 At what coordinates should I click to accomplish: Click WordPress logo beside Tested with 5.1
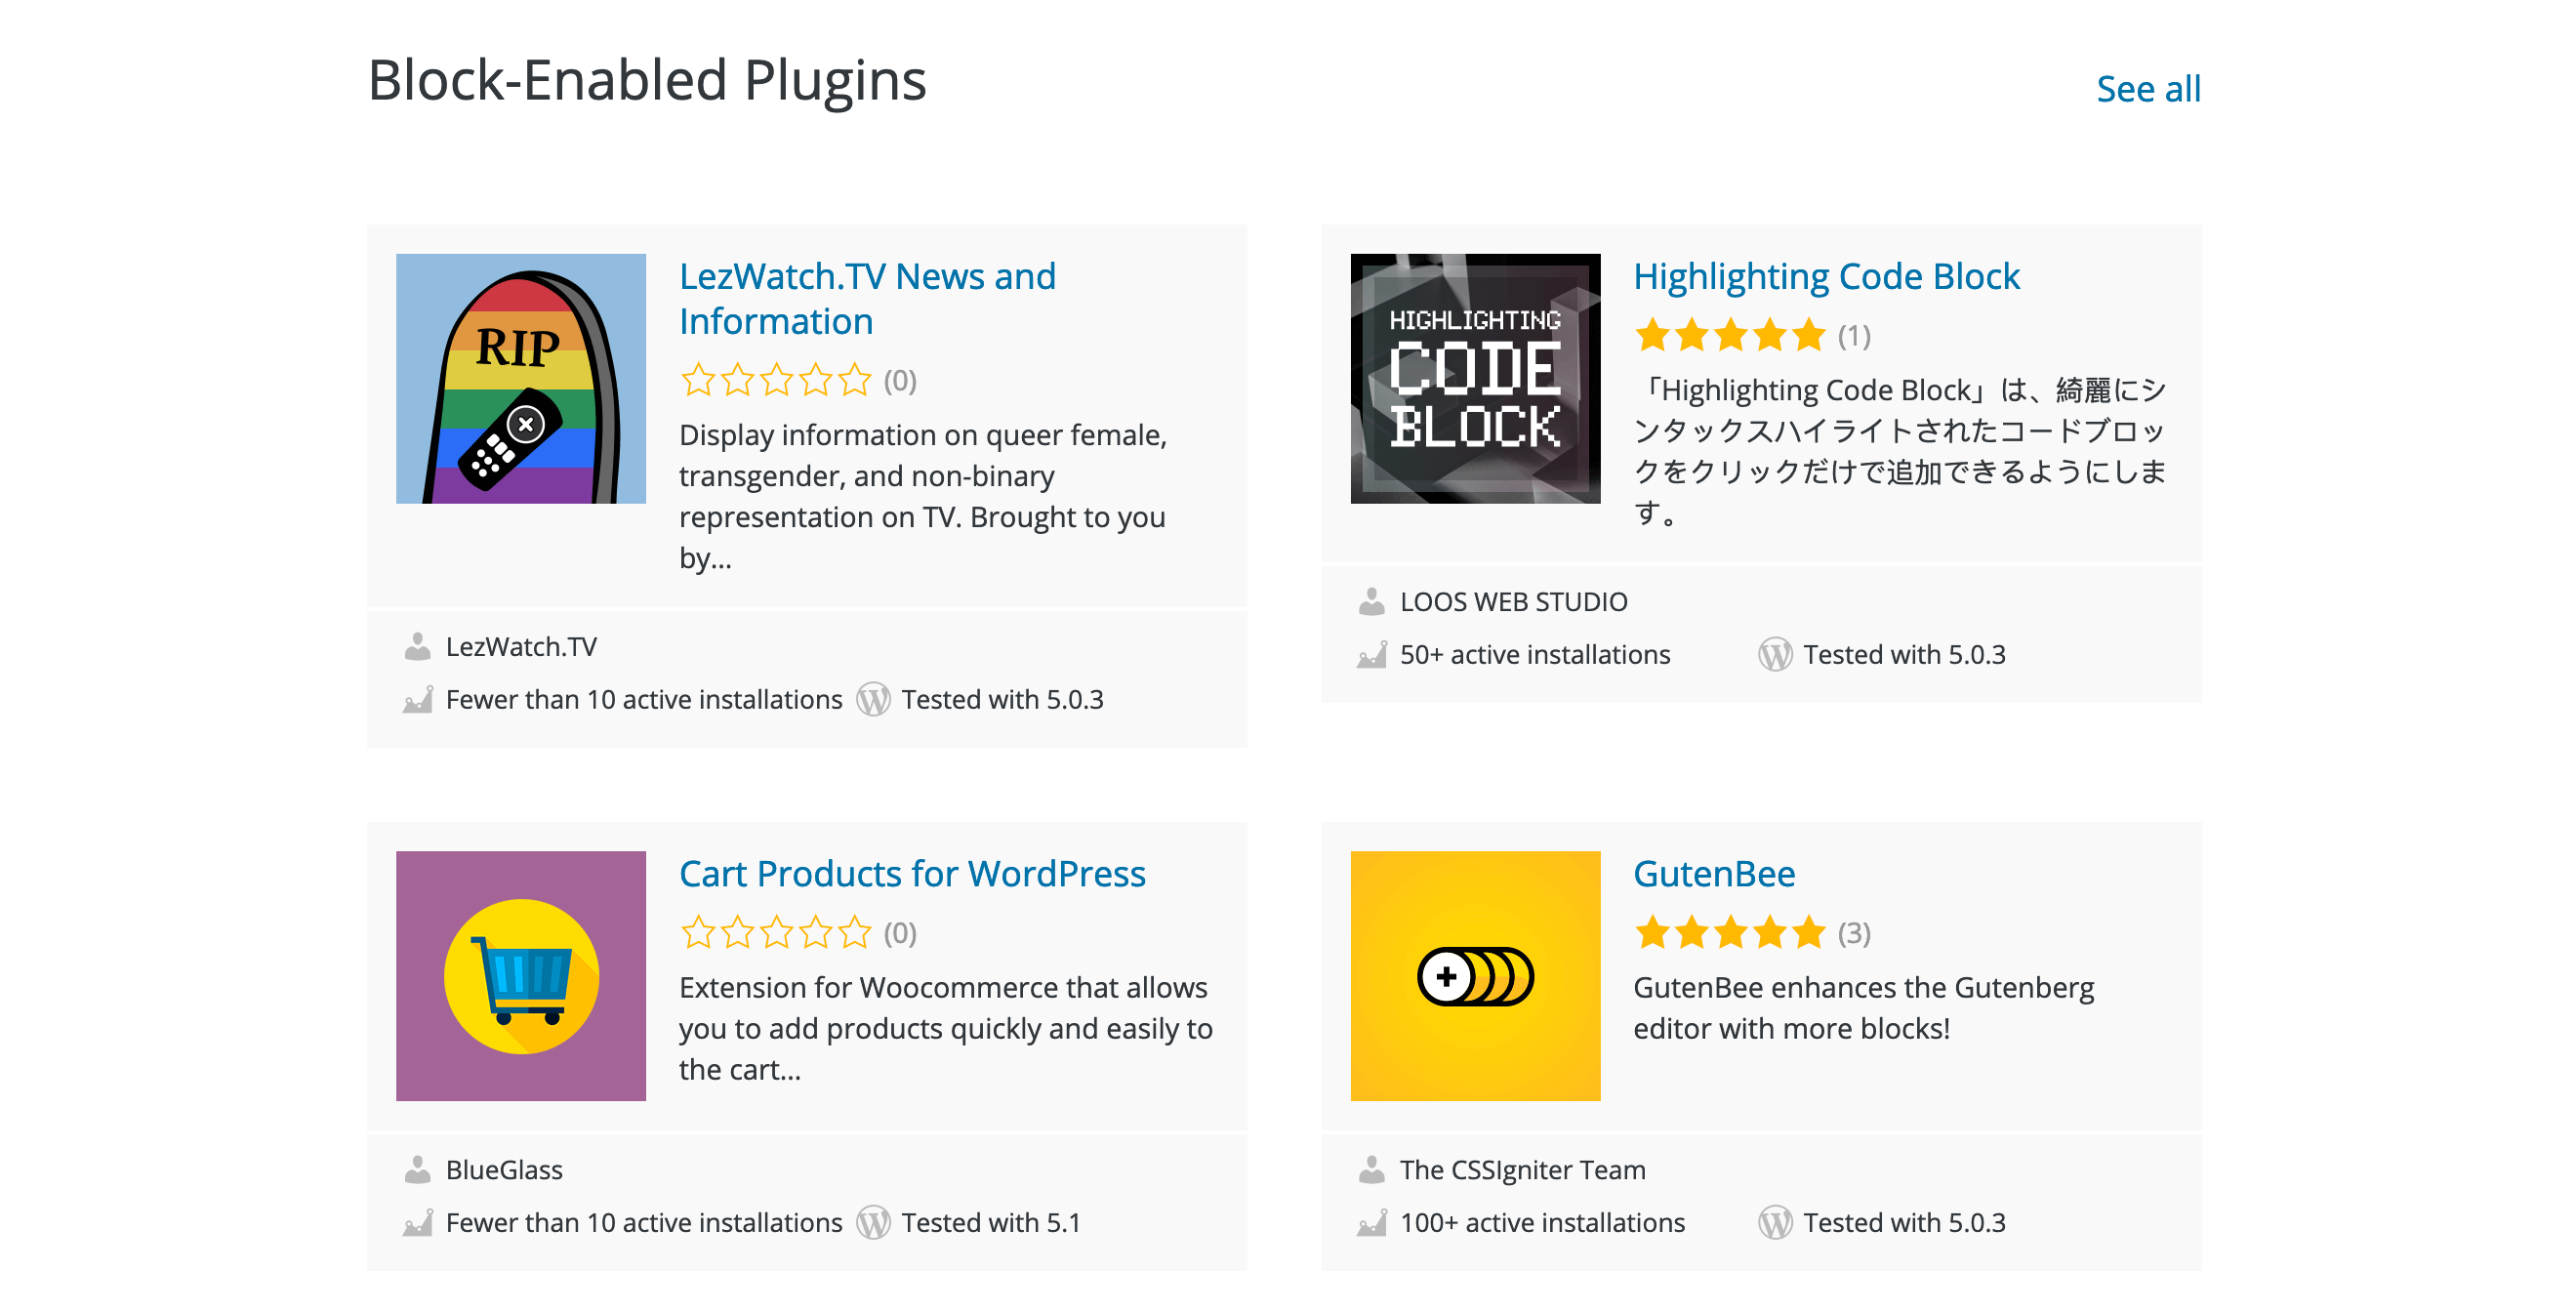[873, 1222]
